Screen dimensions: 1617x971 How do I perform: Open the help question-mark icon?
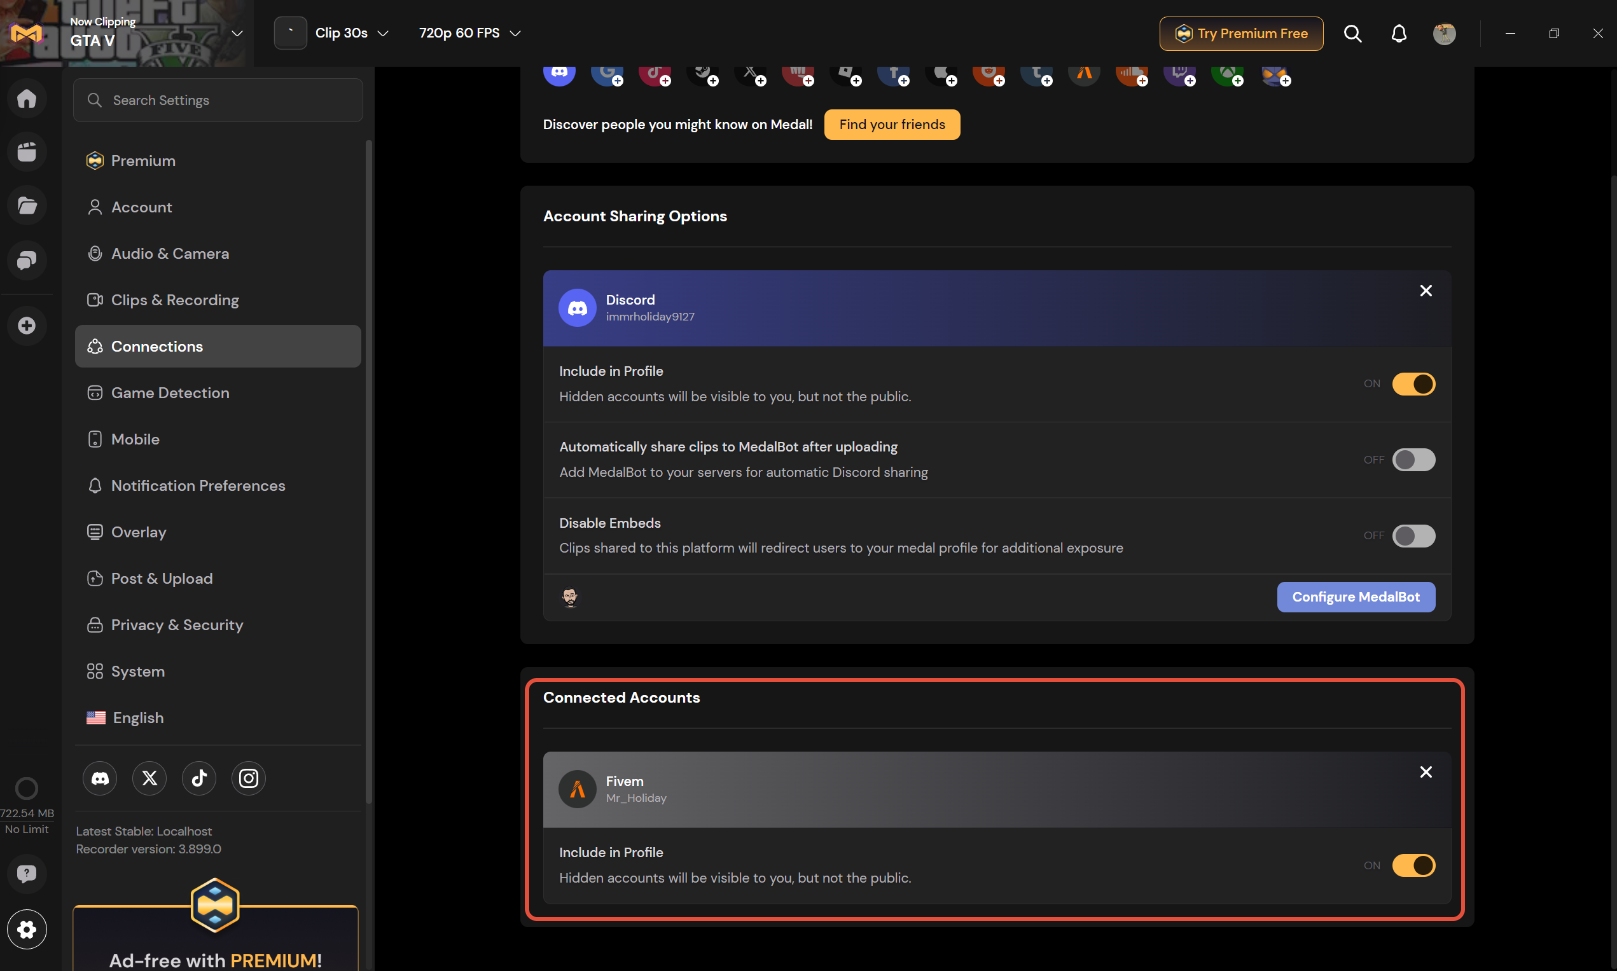27,874
